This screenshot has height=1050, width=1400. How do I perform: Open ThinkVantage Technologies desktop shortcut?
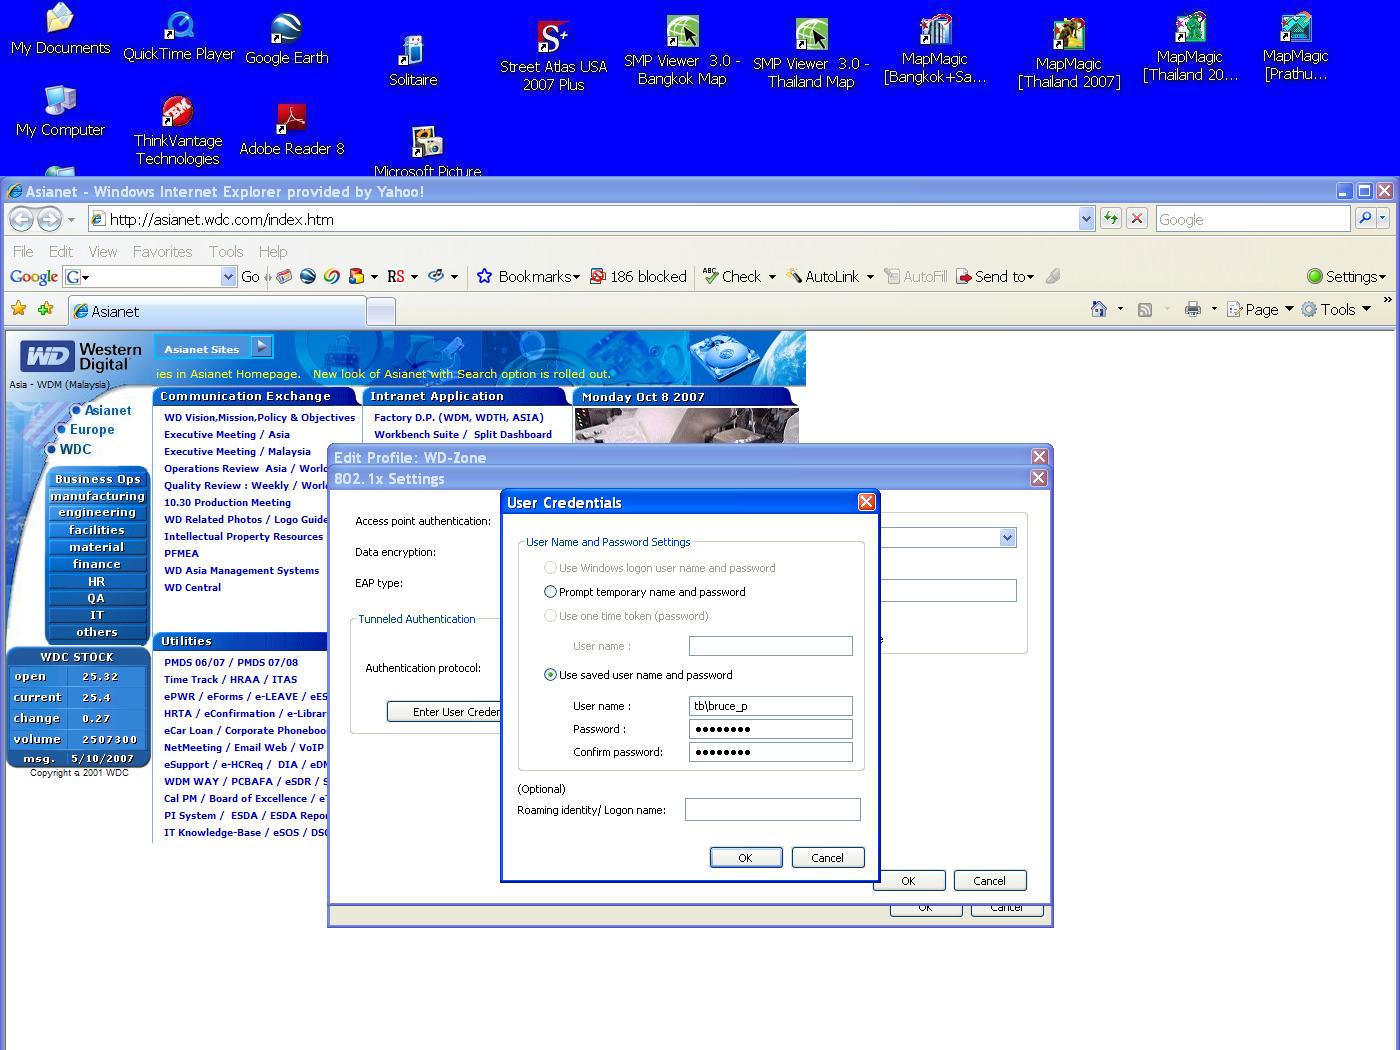(x=178, y=131)
